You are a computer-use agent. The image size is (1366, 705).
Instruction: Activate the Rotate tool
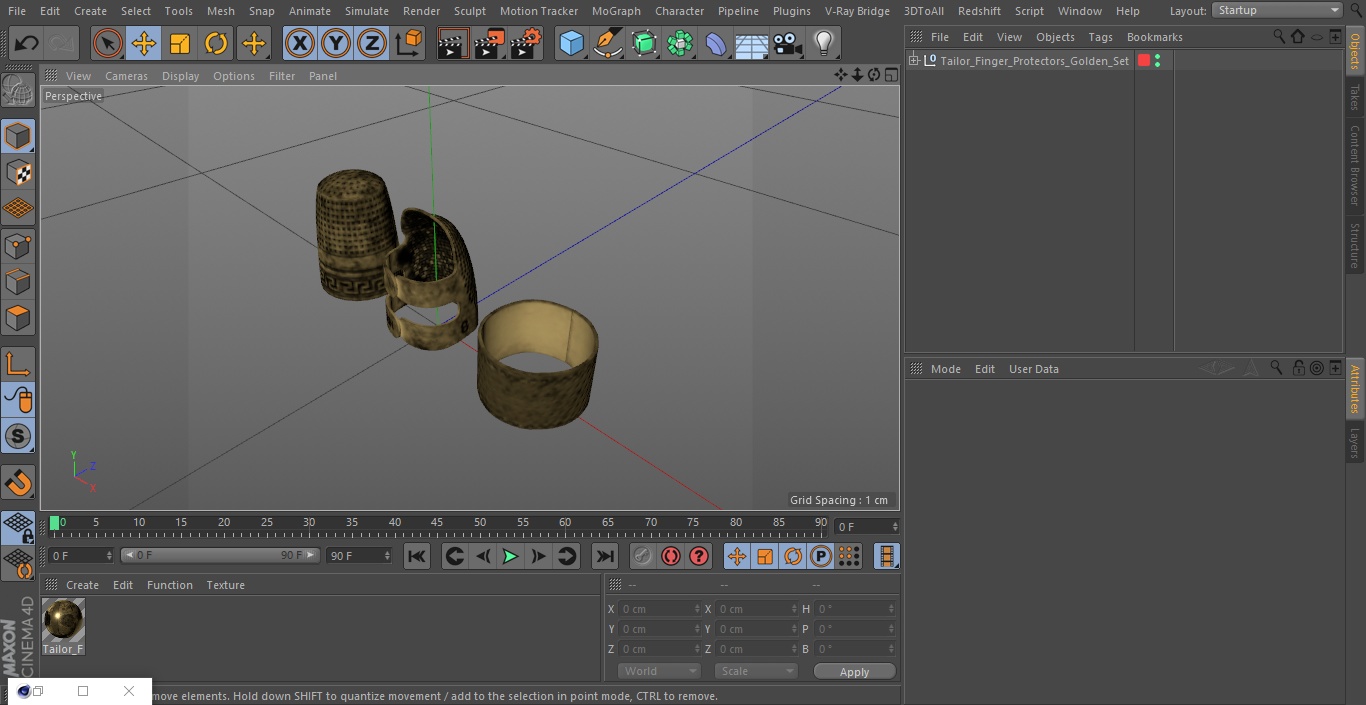pyautogui.click(x=216, y=43)
